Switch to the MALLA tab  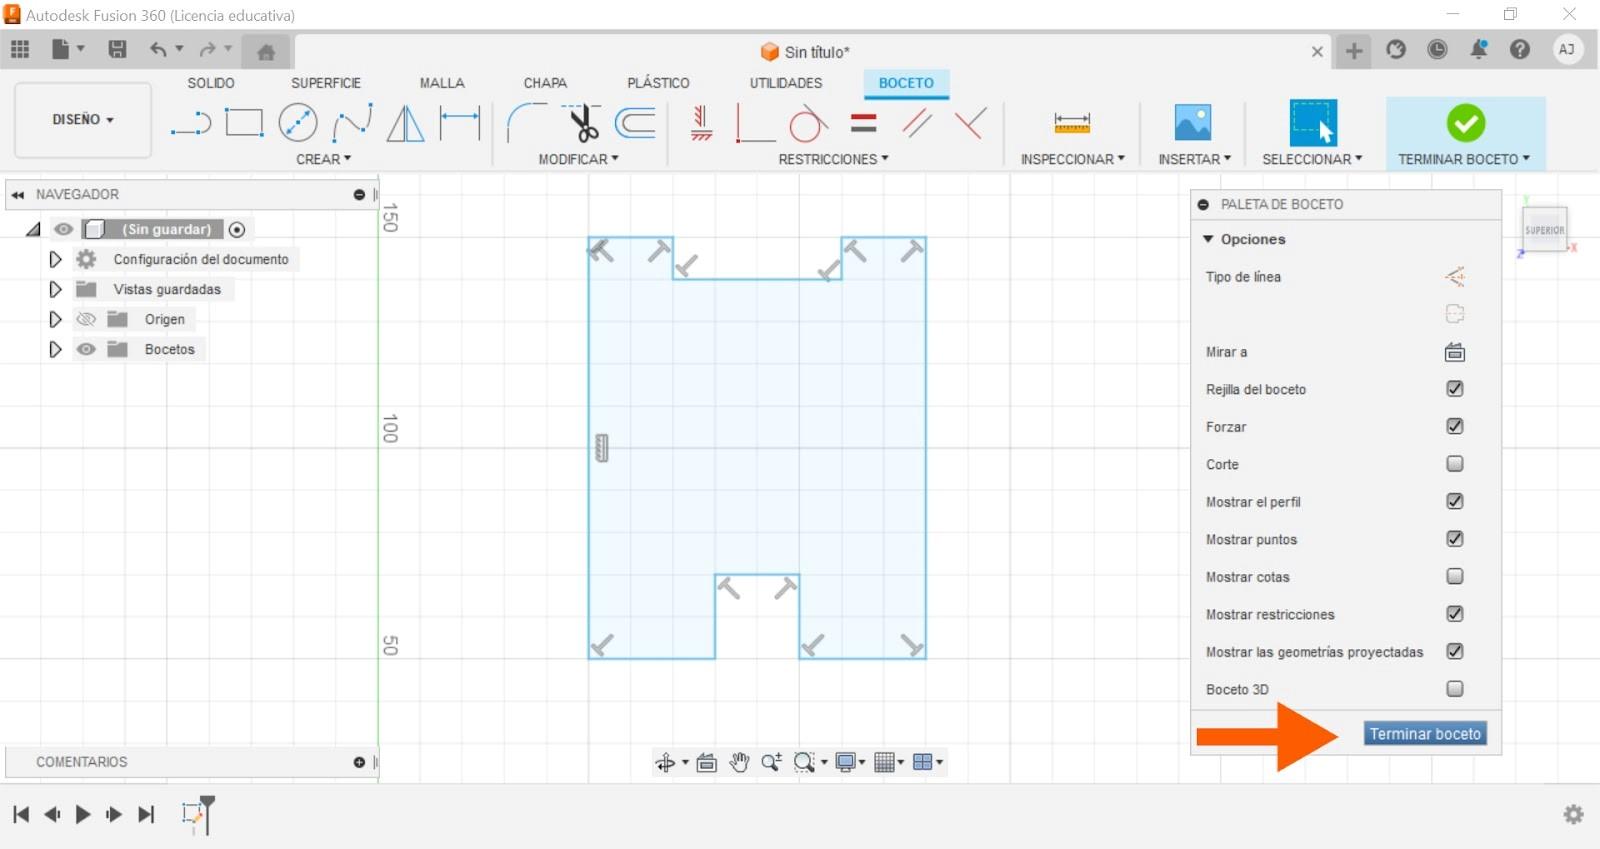442,83
